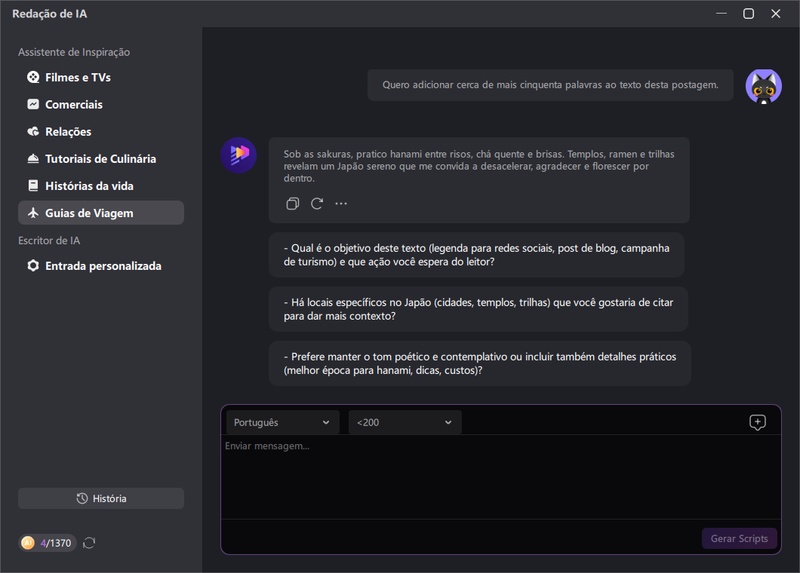Viewport: 800px width, 573px height.
Task: Expand the <200 word count dropdown
Action: 404,422
